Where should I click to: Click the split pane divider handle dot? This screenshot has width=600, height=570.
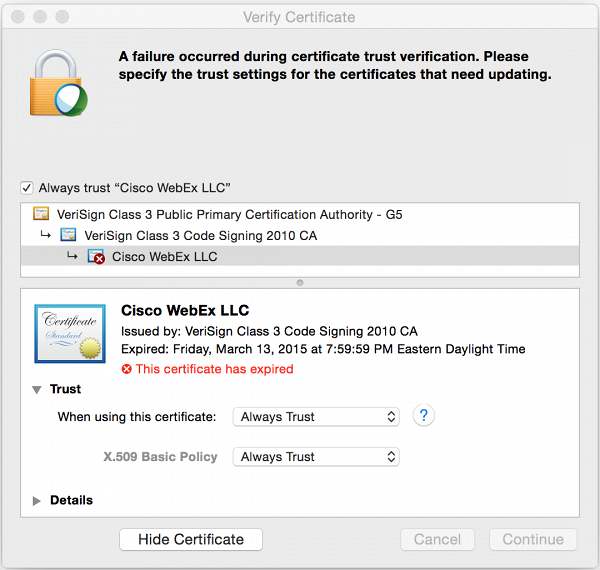300,283
